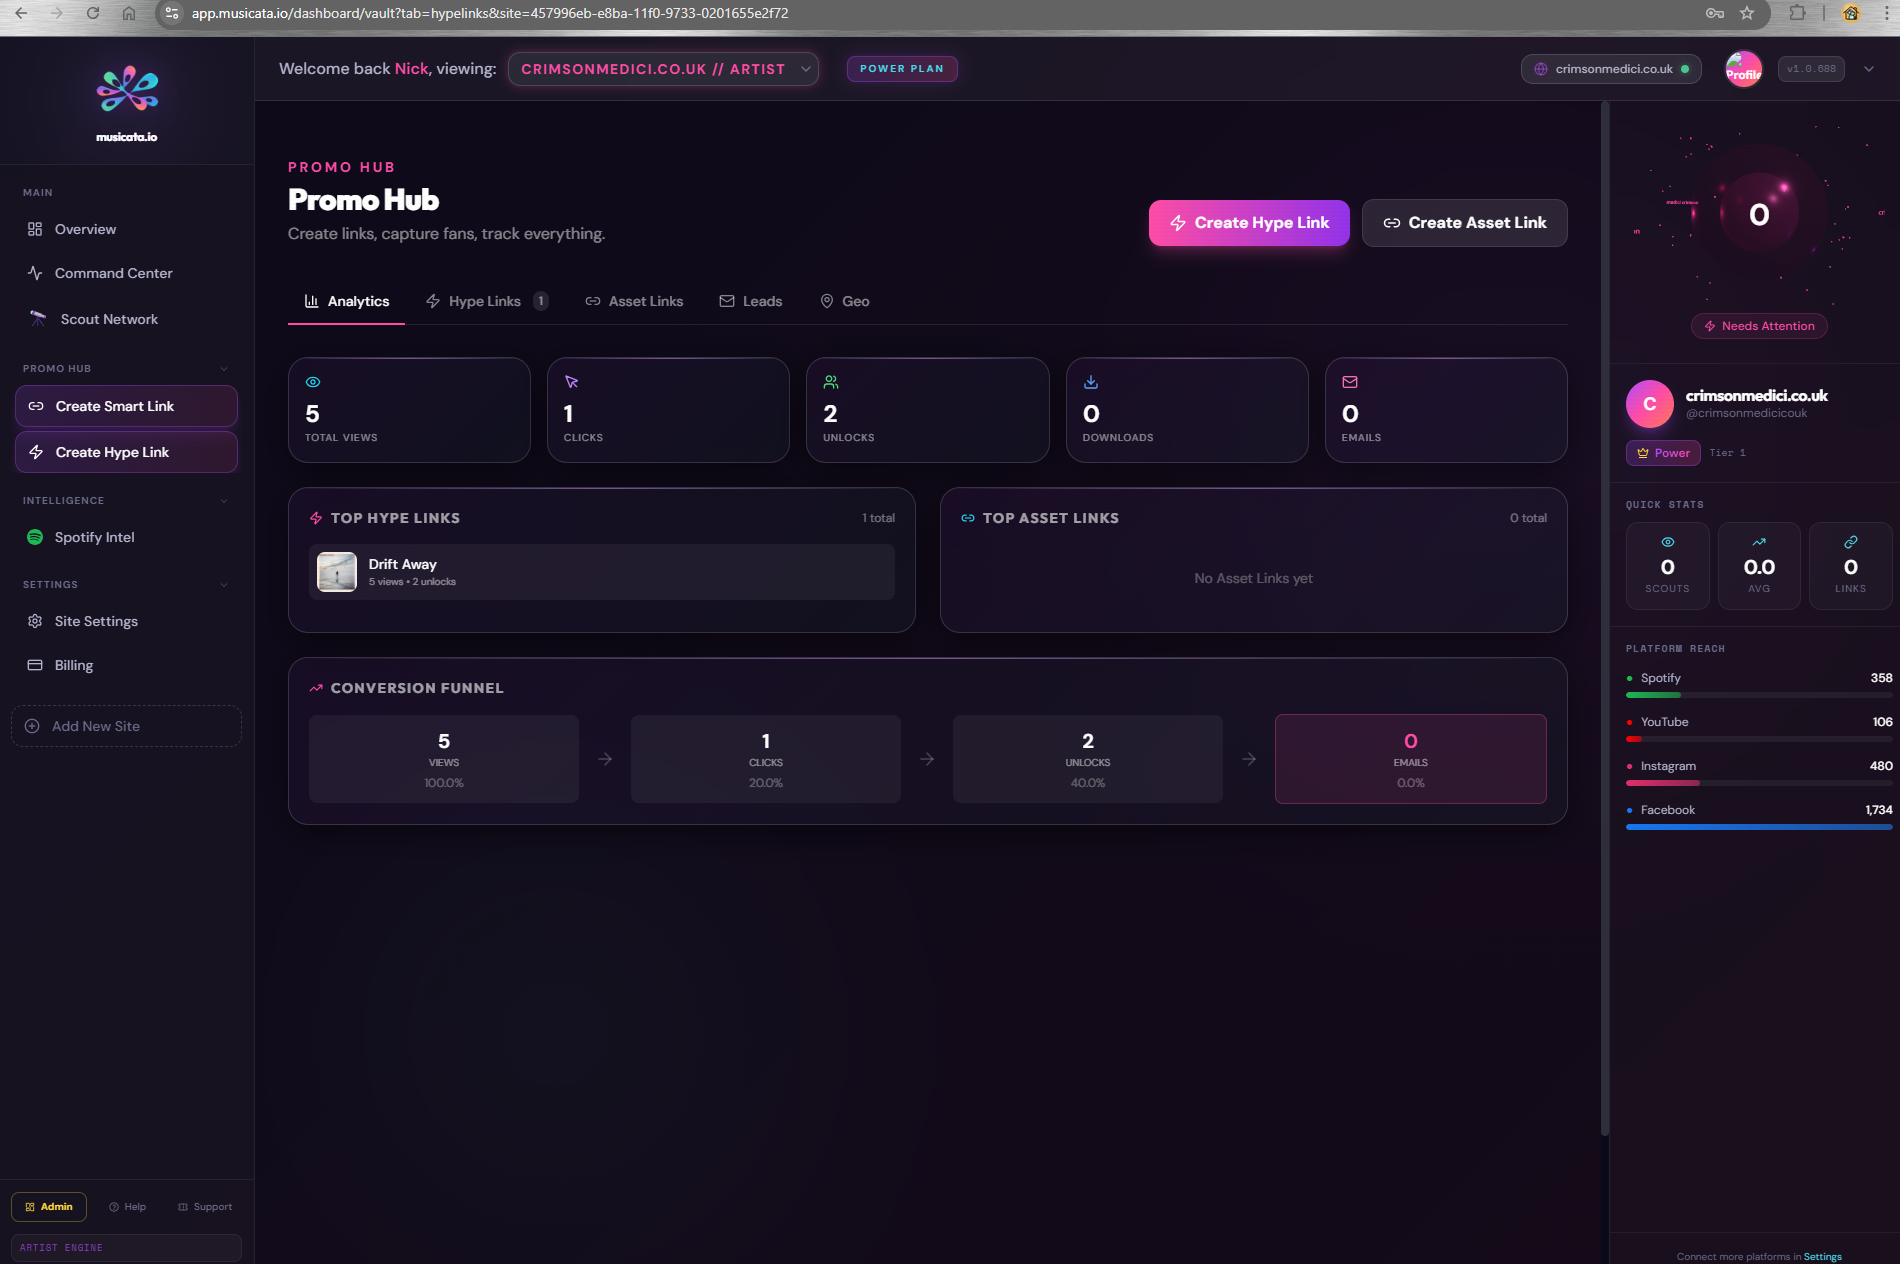This screenshot has height=1264, width=1900.
Task: Collapse the Intelligence sidebar section
Action: pyautogui.click(x=224, y=501)
